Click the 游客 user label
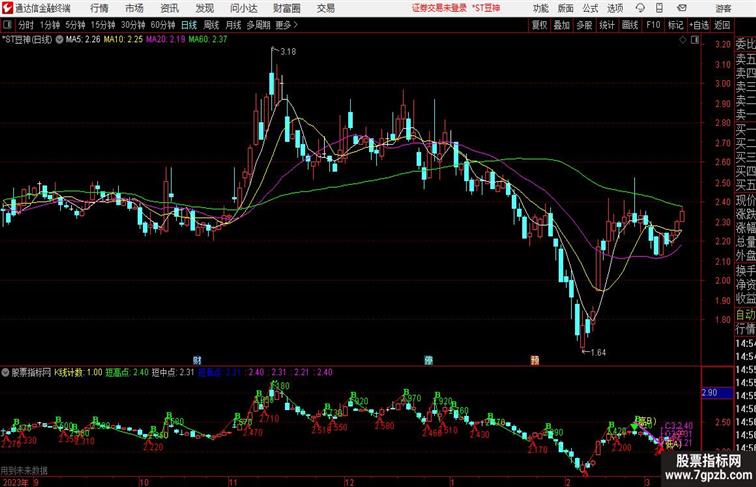 pyautogui.click(x=723, y=8)
